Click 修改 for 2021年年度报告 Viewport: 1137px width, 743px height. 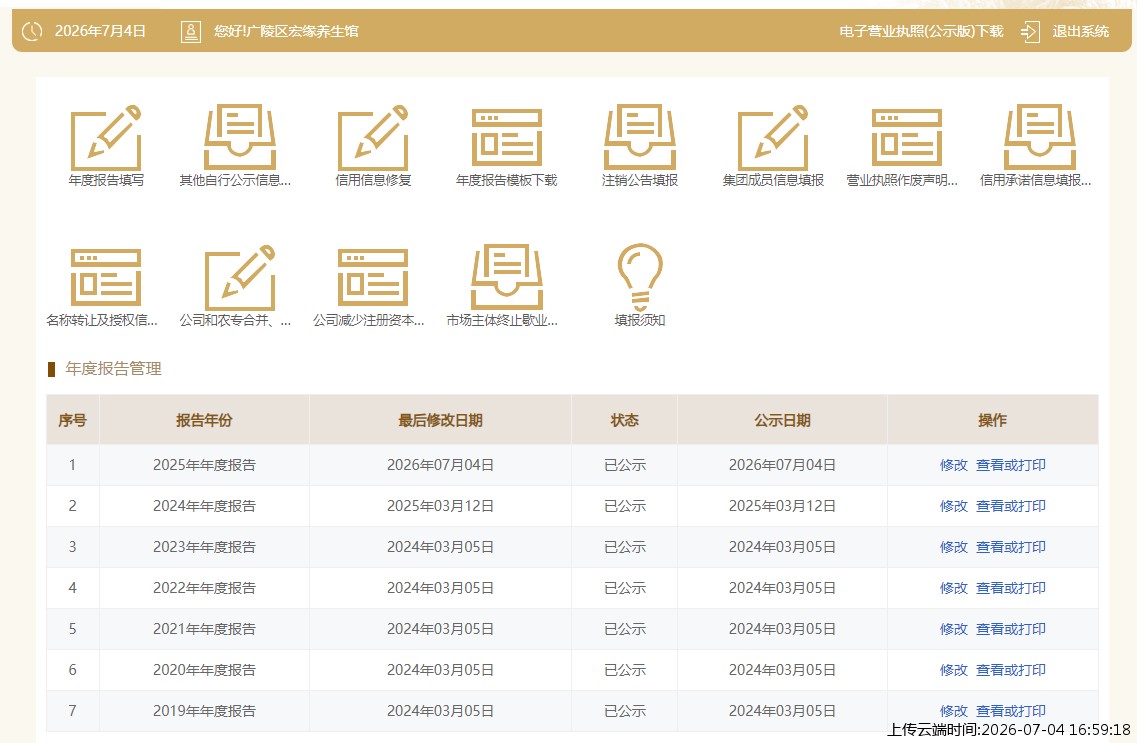[x=954, y=628]
